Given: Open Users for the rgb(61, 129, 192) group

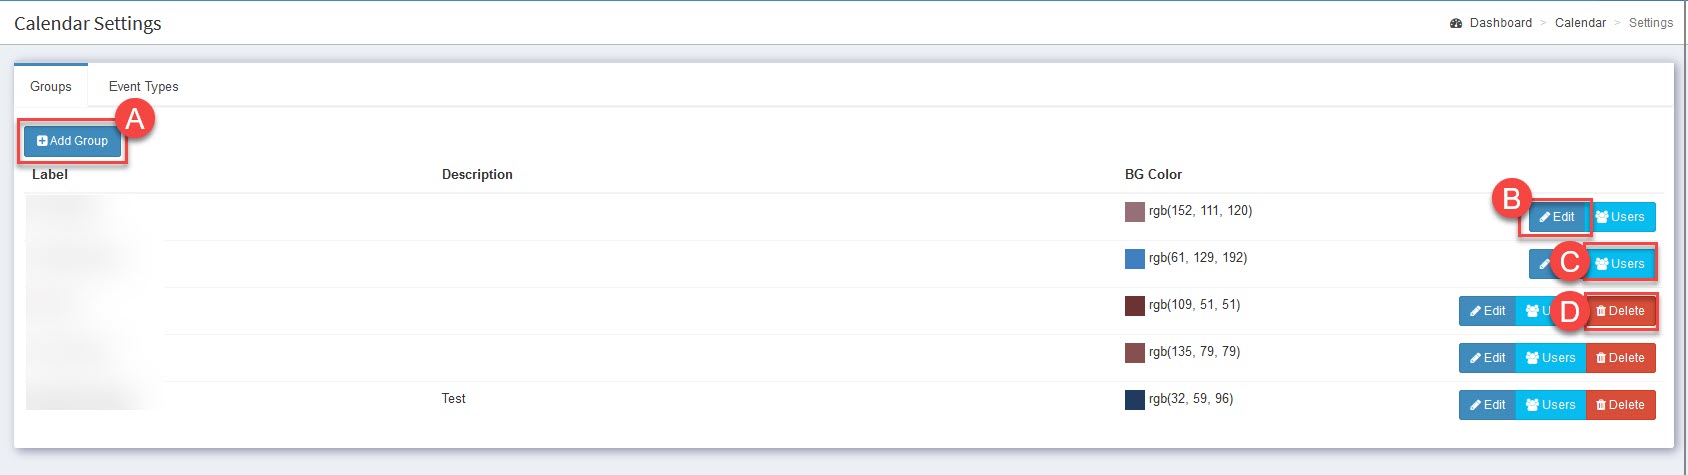Looking at the screenshot, I should pos(1620,264).
